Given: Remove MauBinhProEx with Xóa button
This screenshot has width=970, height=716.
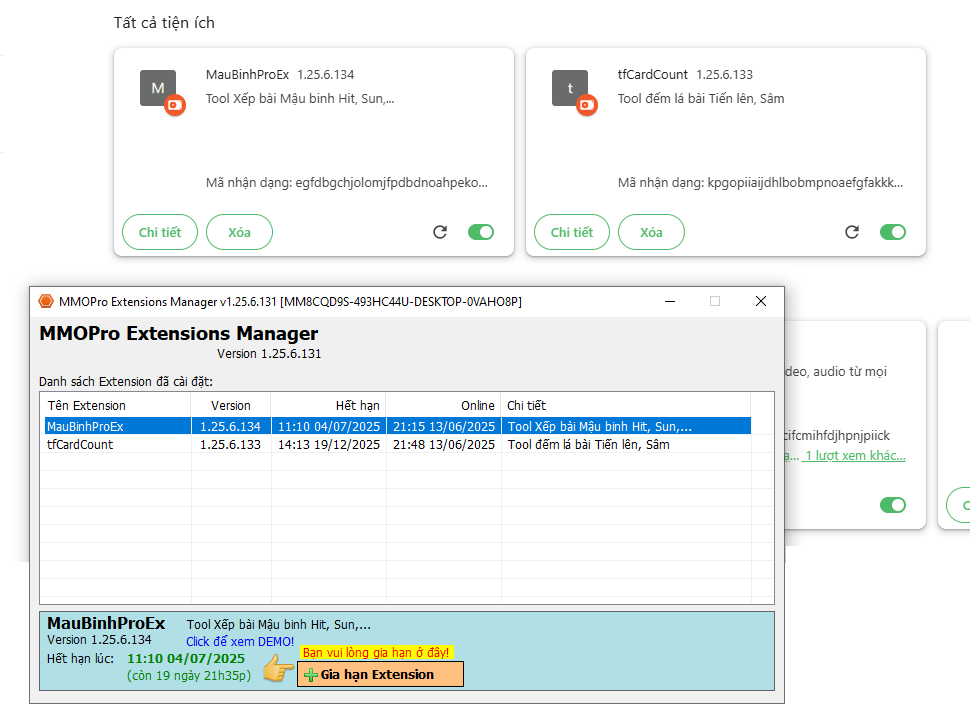Looking at the screenshot, I should [x=239, y=232].
